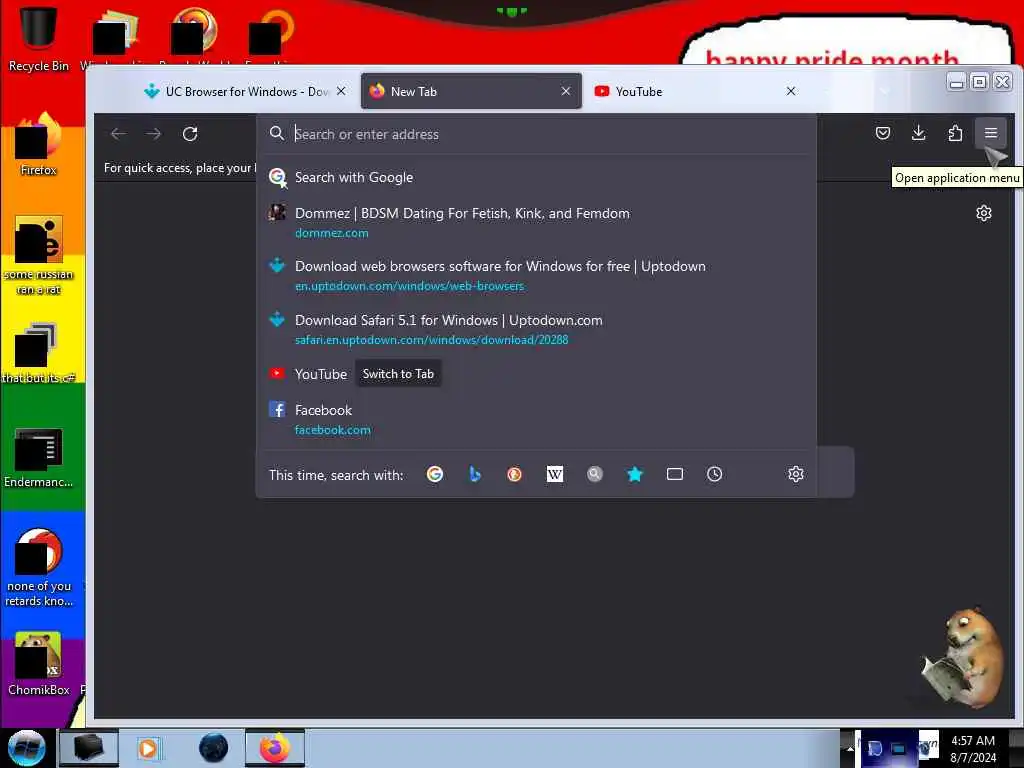Screen dimensions: 1024x768
Task: Open the Extensions puzzle icon
Action: [955, 133]
